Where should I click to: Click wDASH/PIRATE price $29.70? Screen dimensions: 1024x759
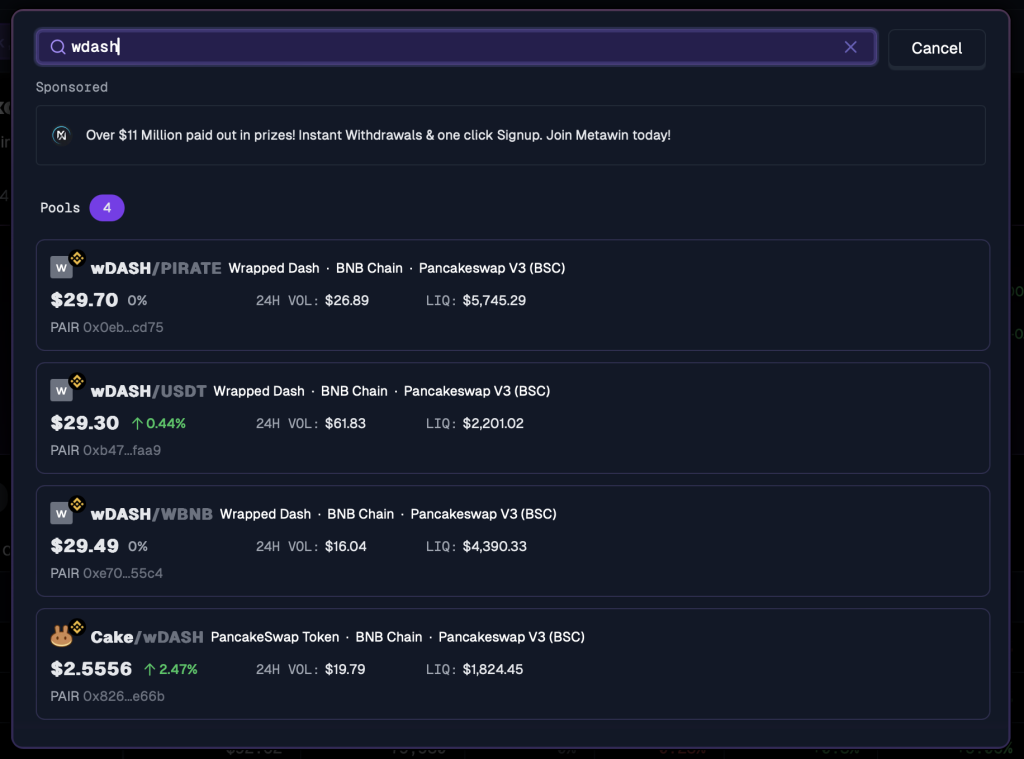coord(84,300)
